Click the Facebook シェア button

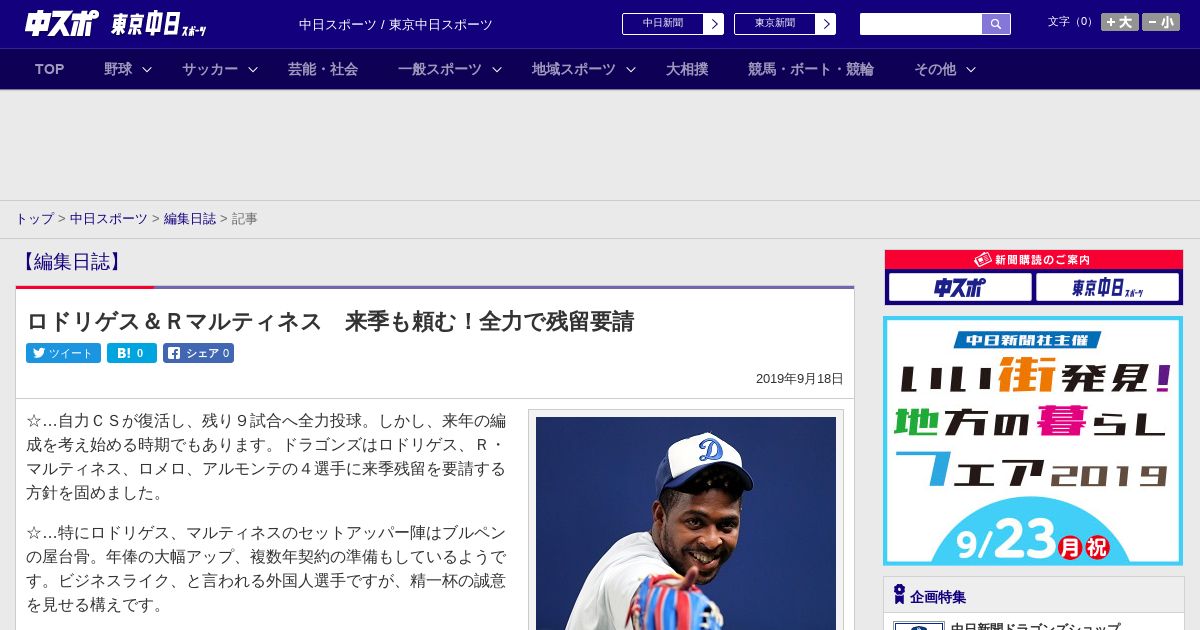[x=198, y=353]
